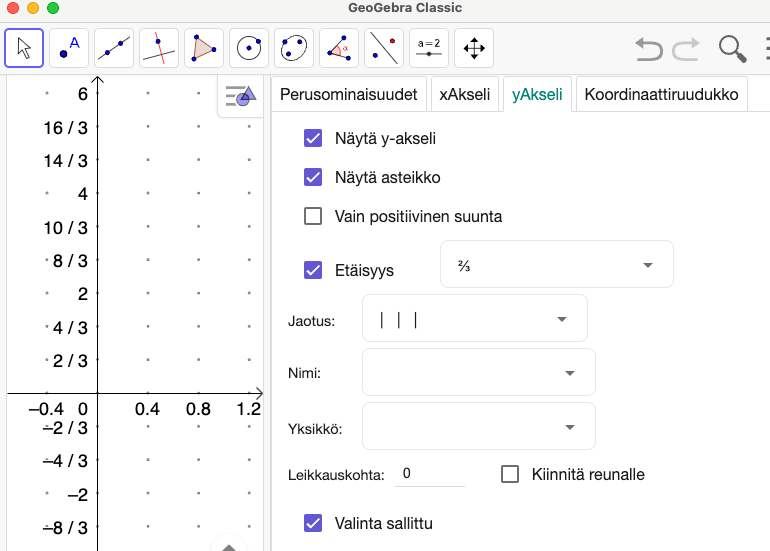Check Kiinnitä reunalle option
This screenshot has height=551, width=770.
(510, 474)
